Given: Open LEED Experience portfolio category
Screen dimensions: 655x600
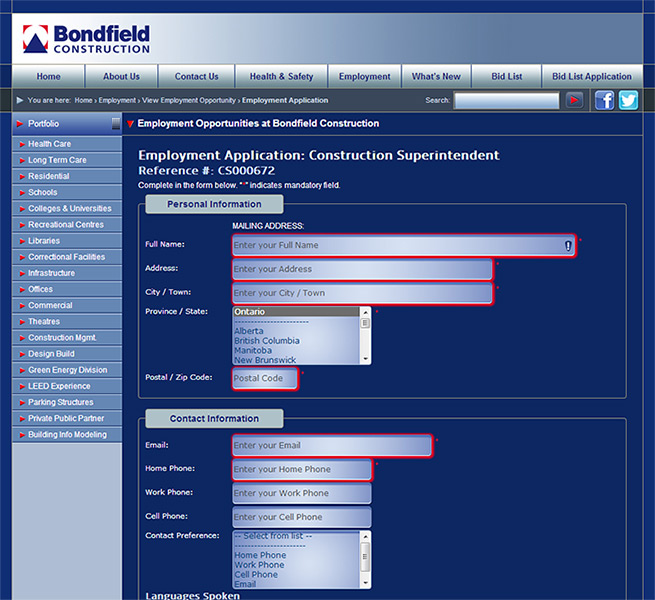Looking at the screenshot, I should pos(67,386).
